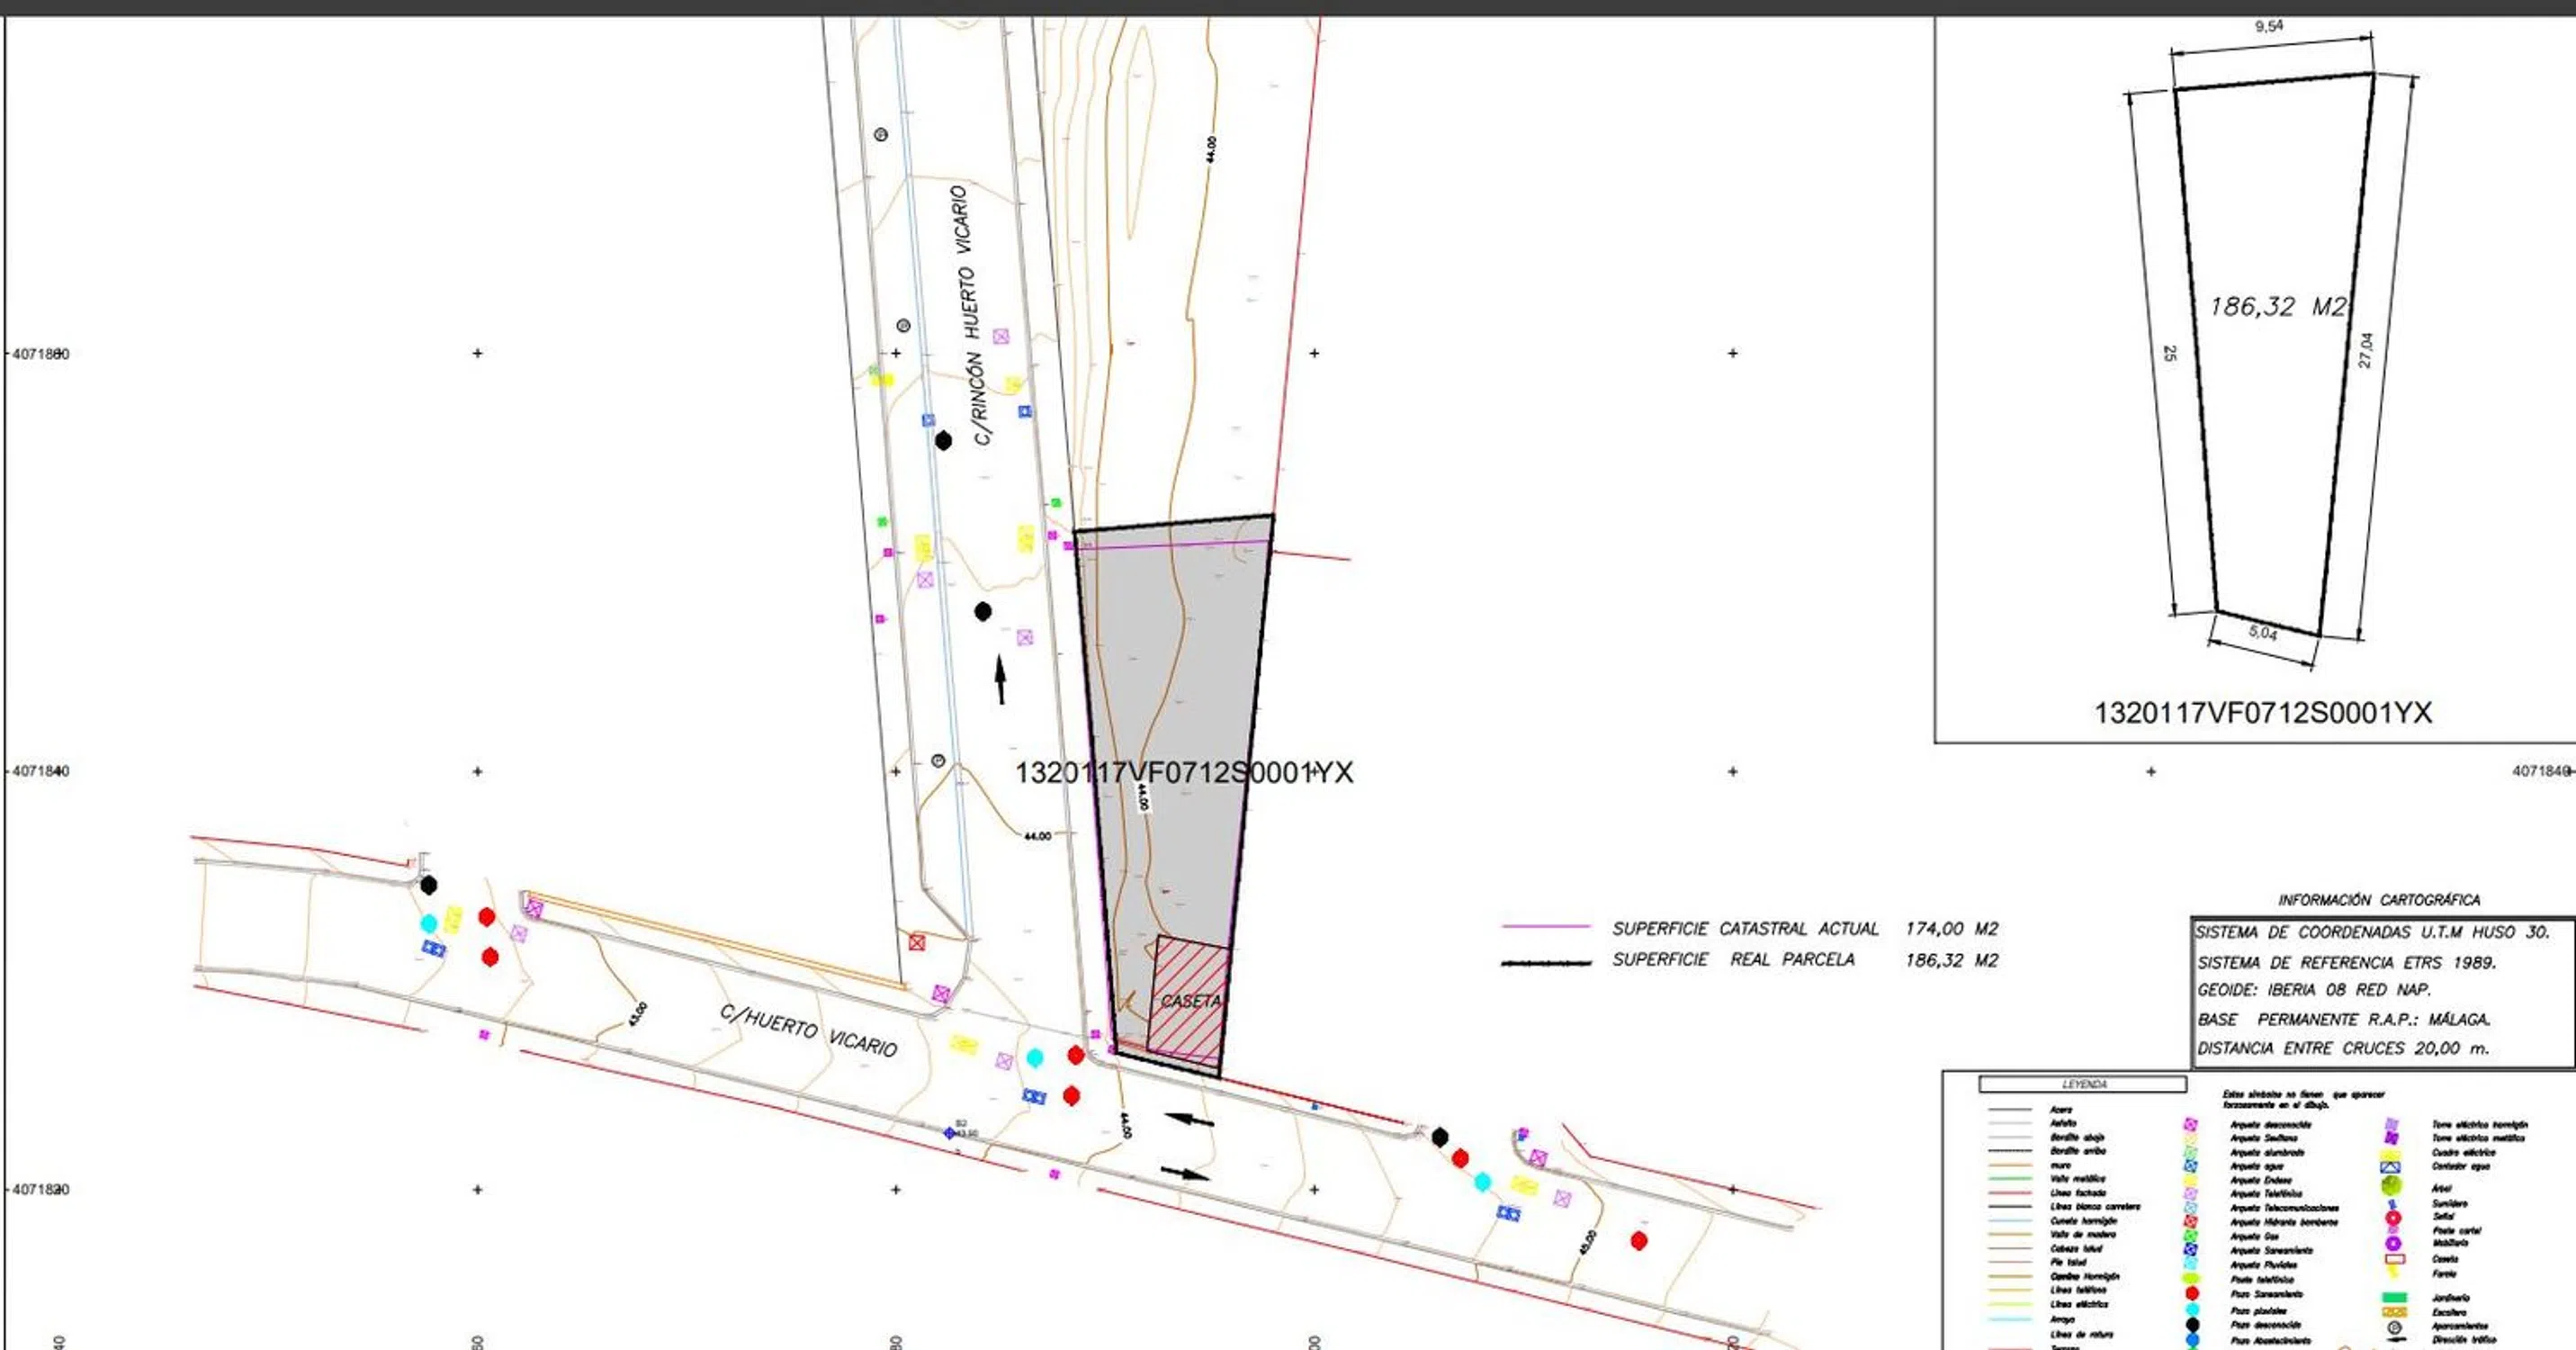Click the C/HUERTO VICARIO street label

tap(808, 1031)
